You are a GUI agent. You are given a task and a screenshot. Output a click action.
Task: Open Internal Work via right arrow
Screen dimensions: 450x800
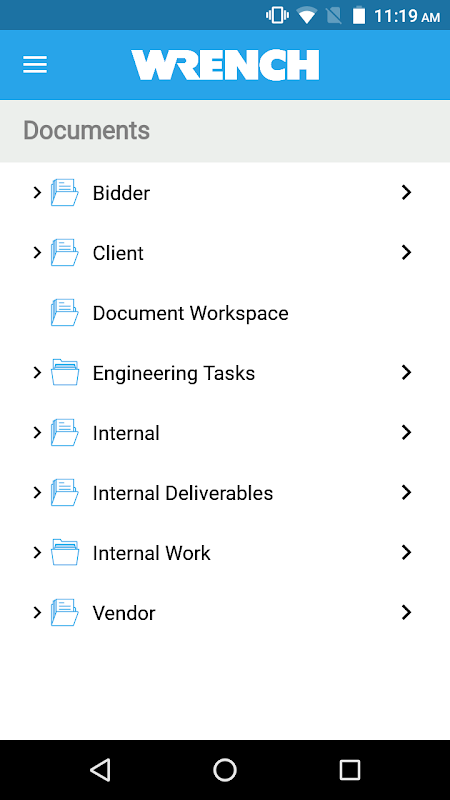pyautogui.click(x=406, y=552)
